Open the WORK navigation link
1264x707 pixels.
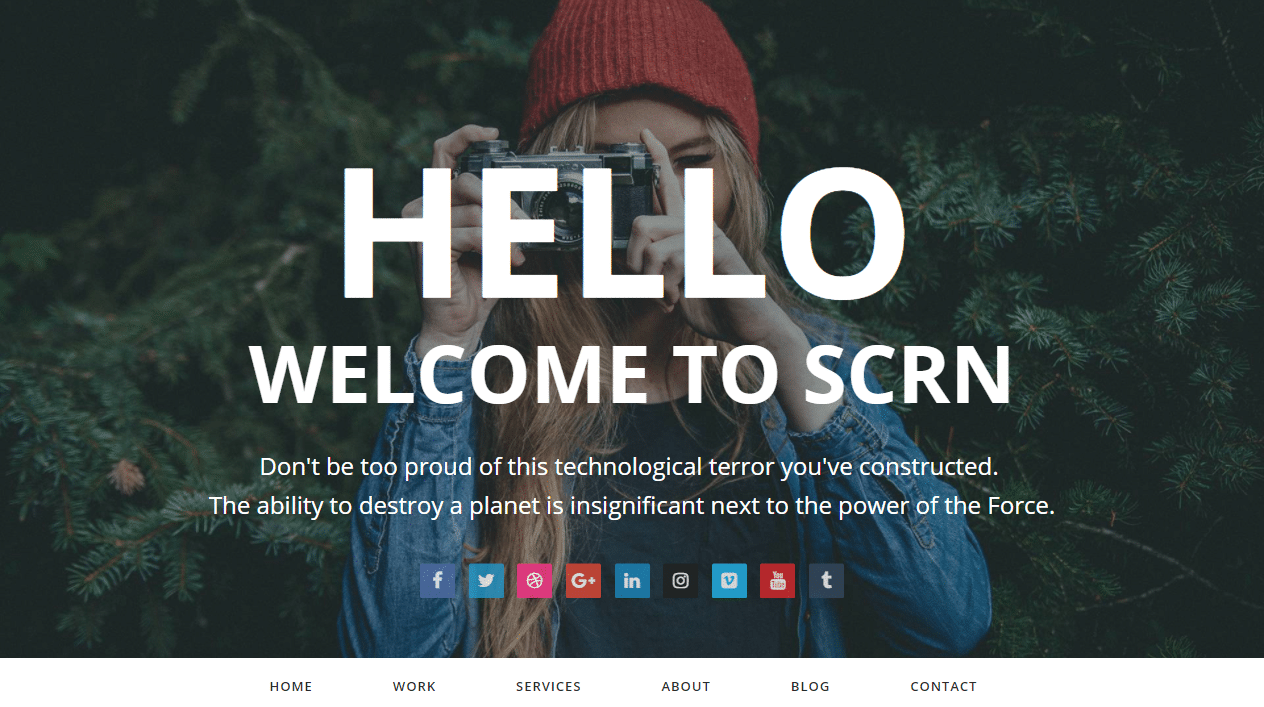414,687
